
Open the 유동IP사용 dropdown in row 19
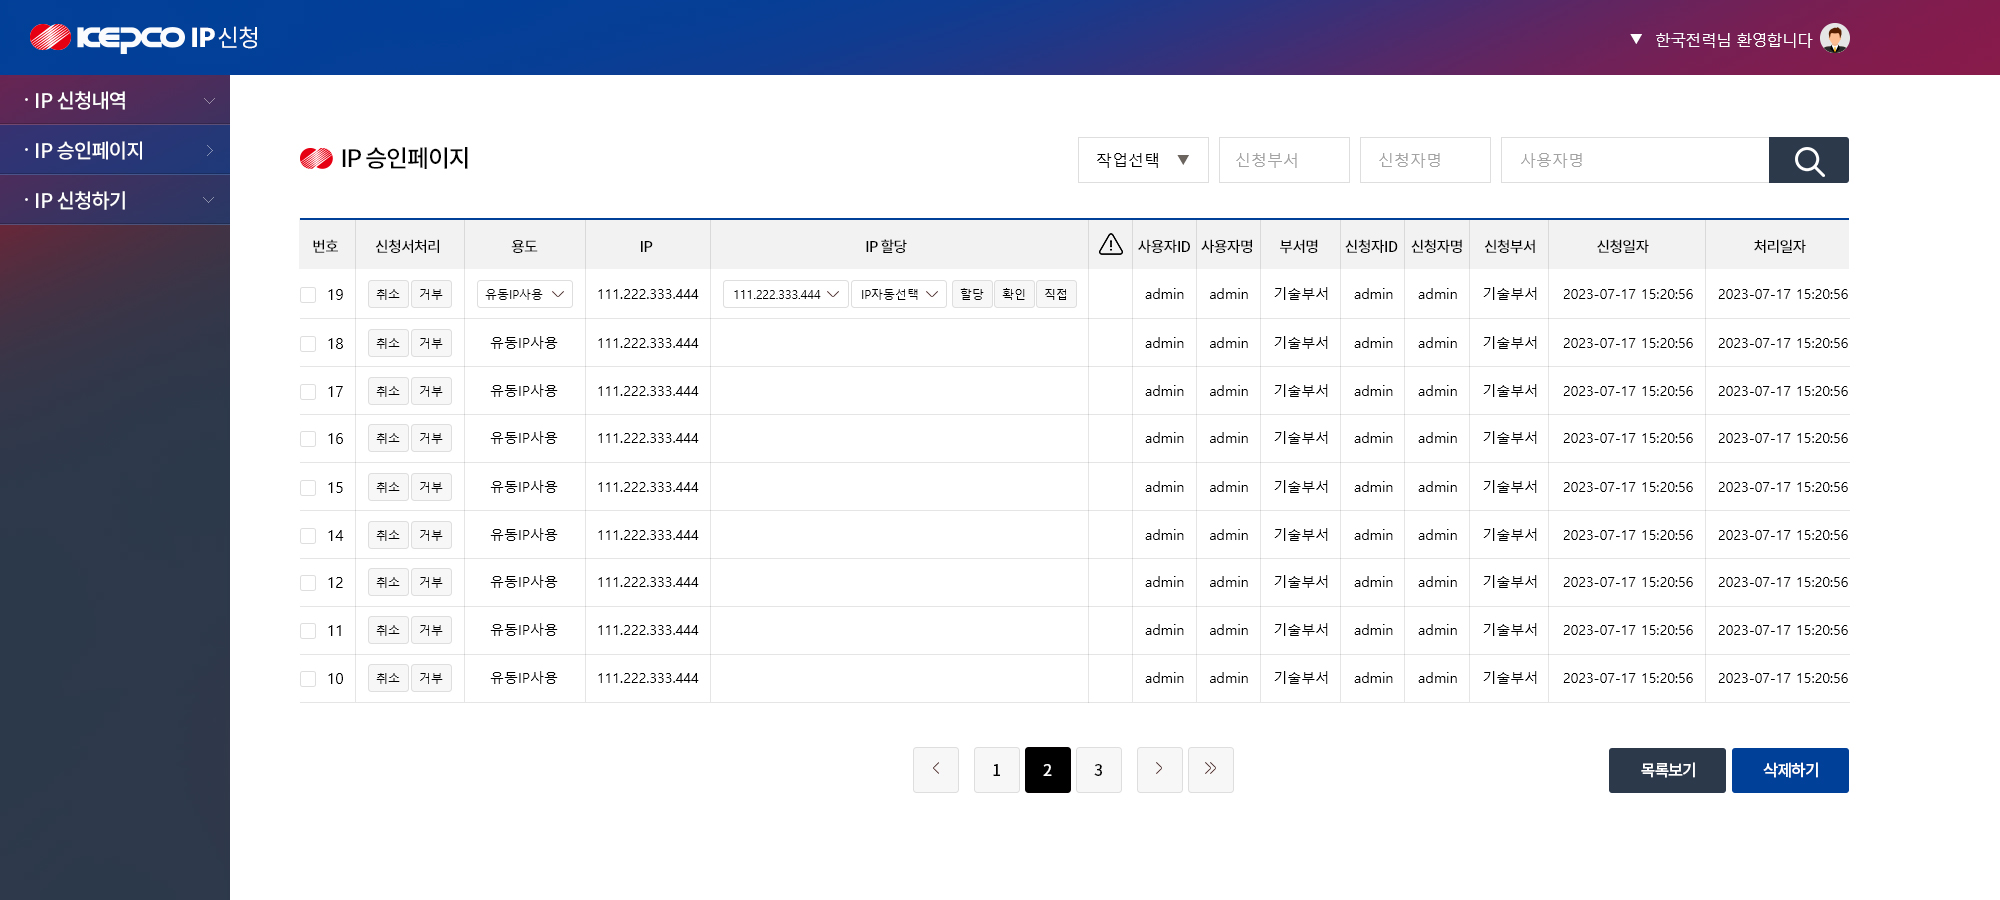[525, 294]
